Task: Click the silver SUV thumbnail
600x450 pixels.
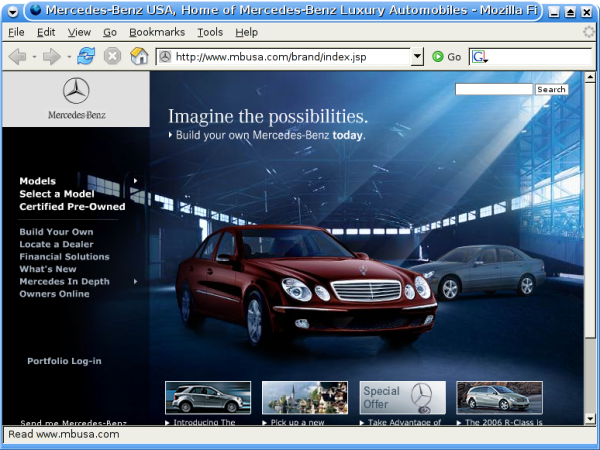Action: point(208,398)
